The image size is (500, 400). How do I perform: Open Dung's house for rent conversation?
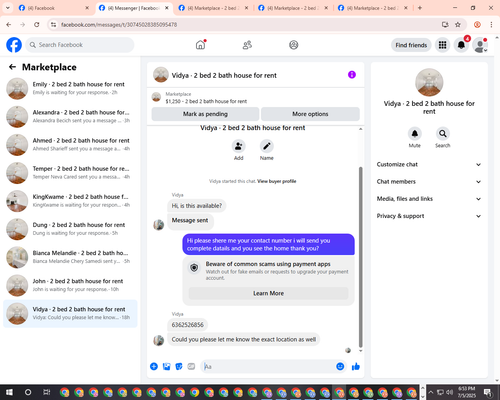[70, 229]
